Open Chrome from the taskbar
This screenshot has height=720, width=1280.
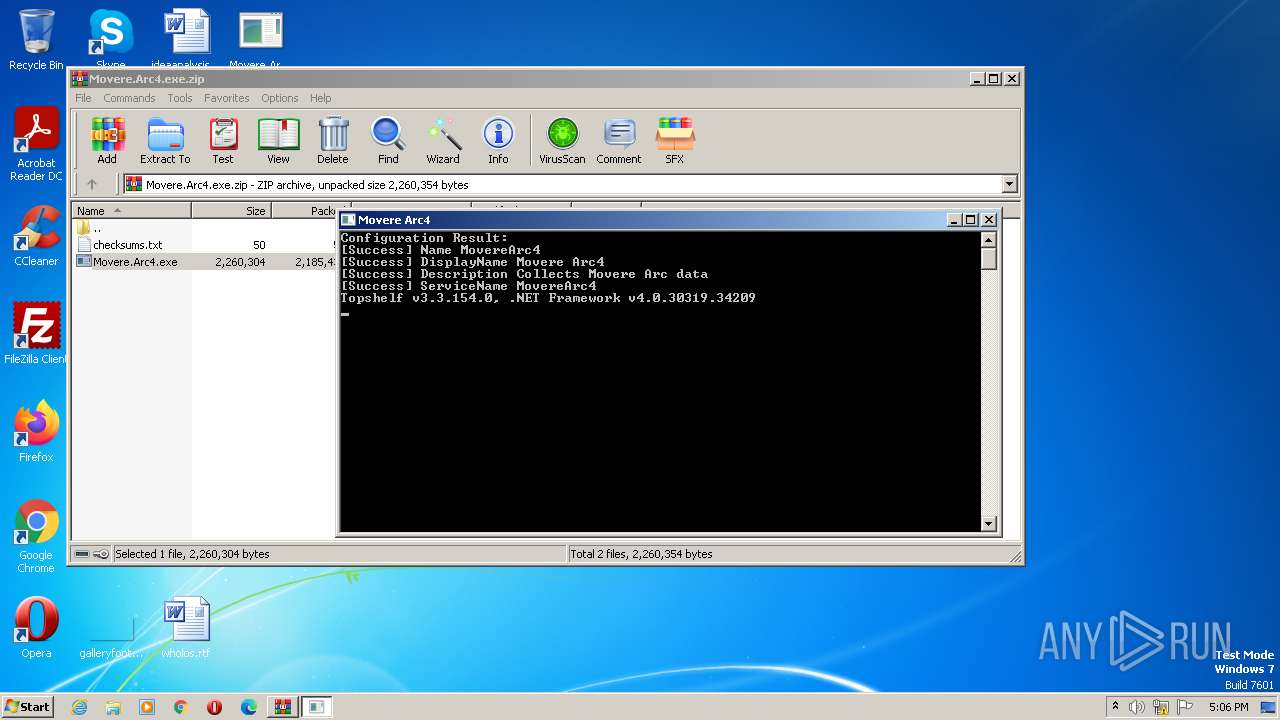click(x=181, y=707)
